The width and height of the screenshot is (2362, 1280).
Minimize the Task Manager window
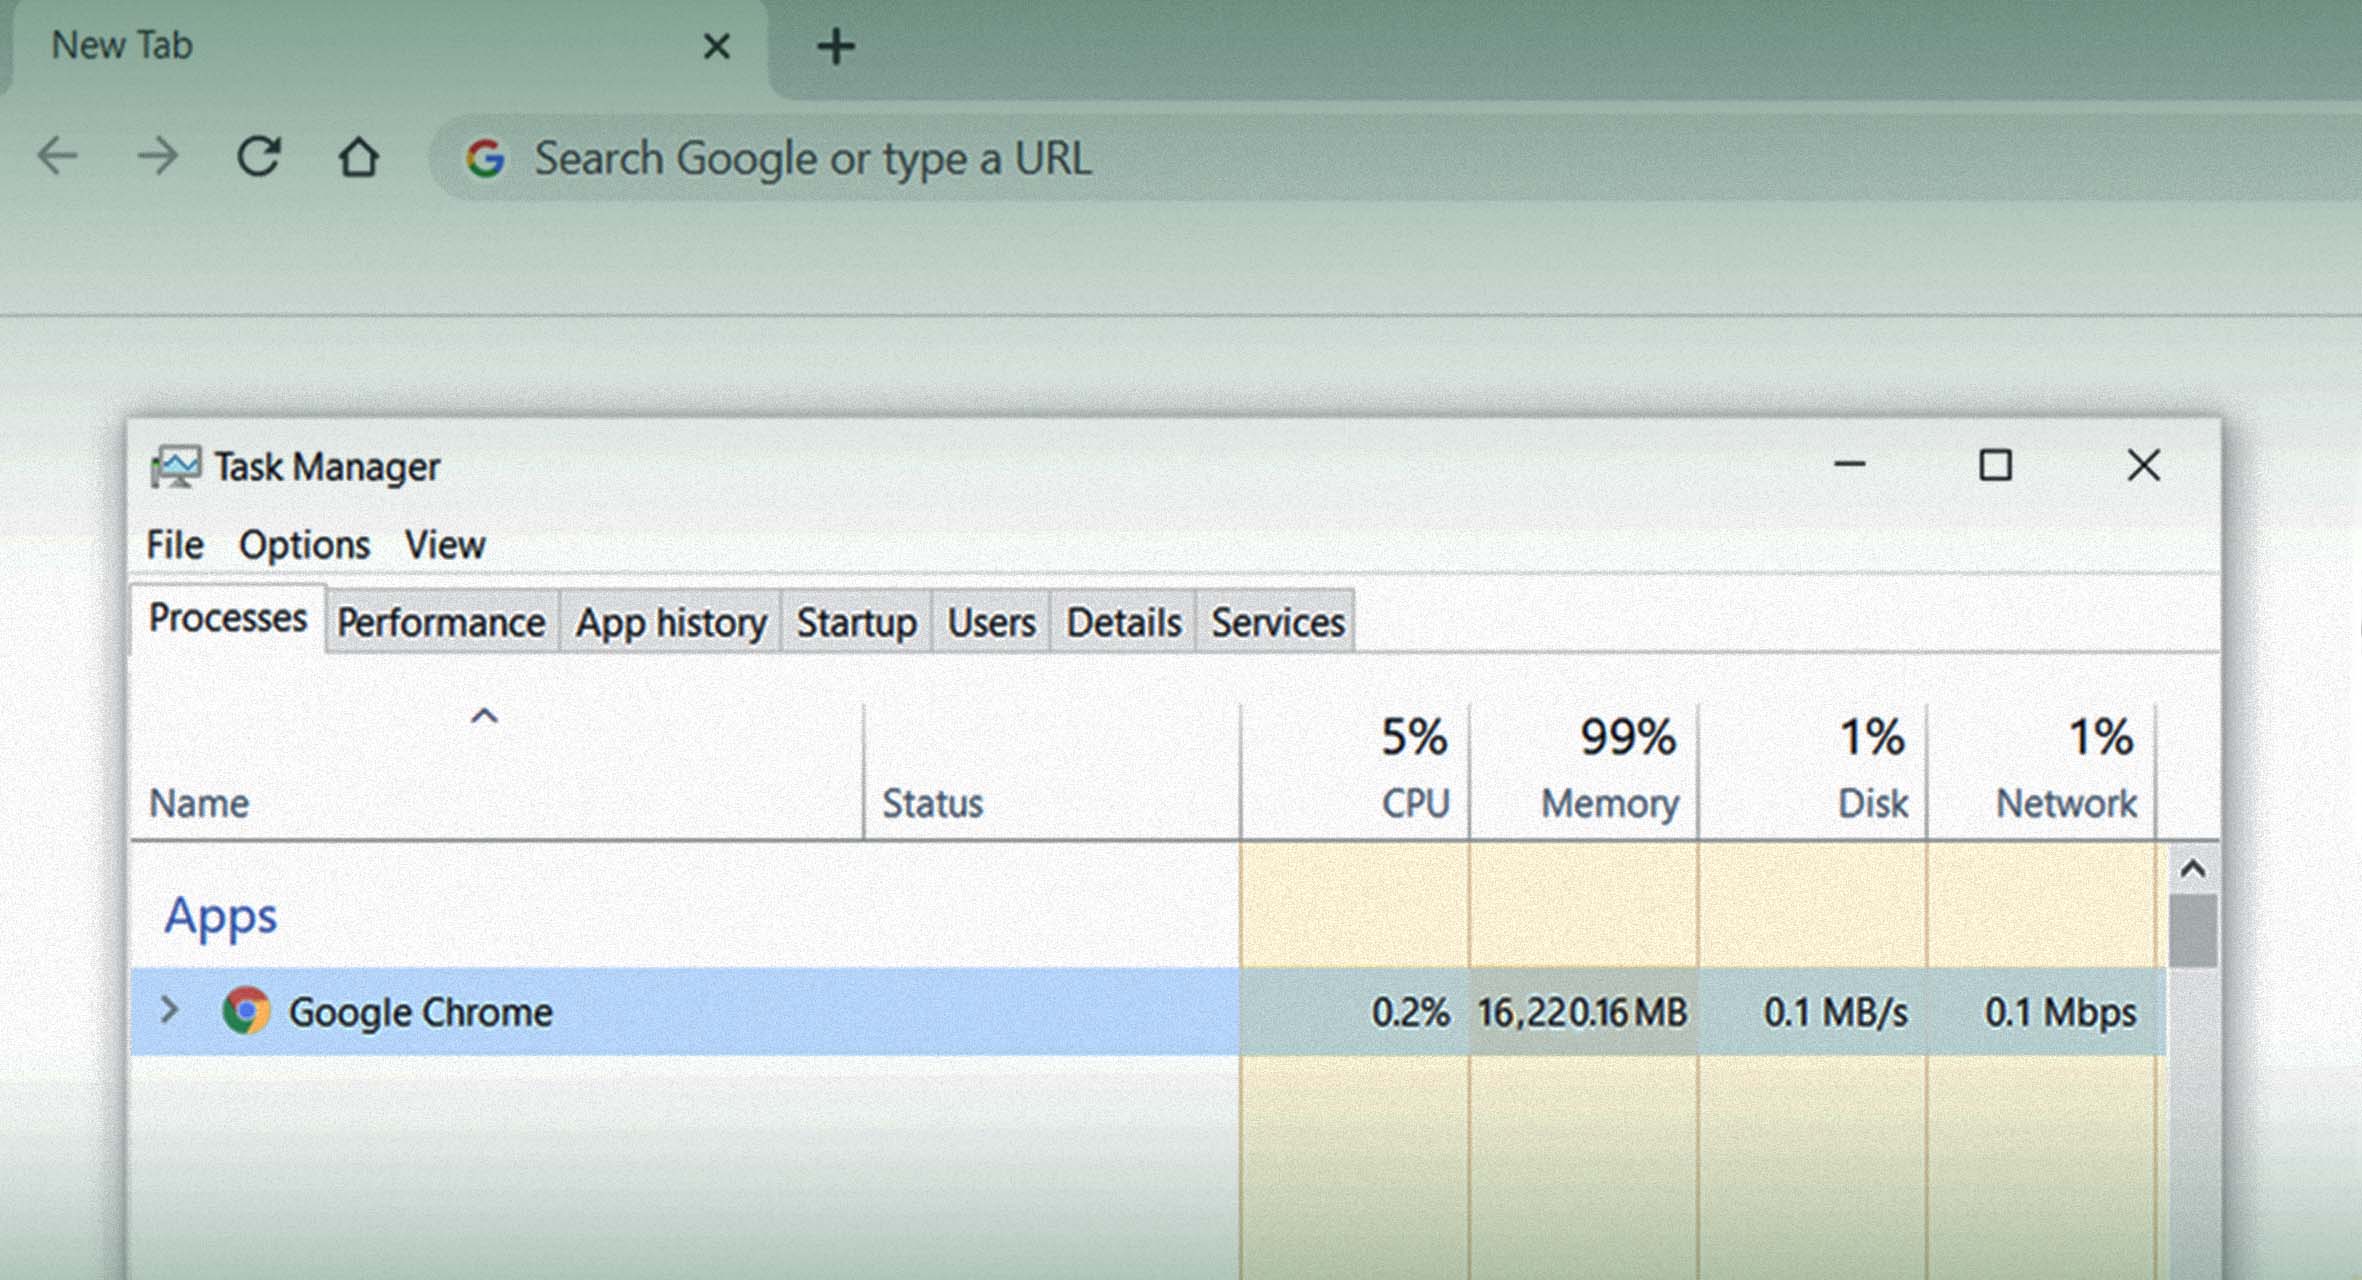(1850, 465)
